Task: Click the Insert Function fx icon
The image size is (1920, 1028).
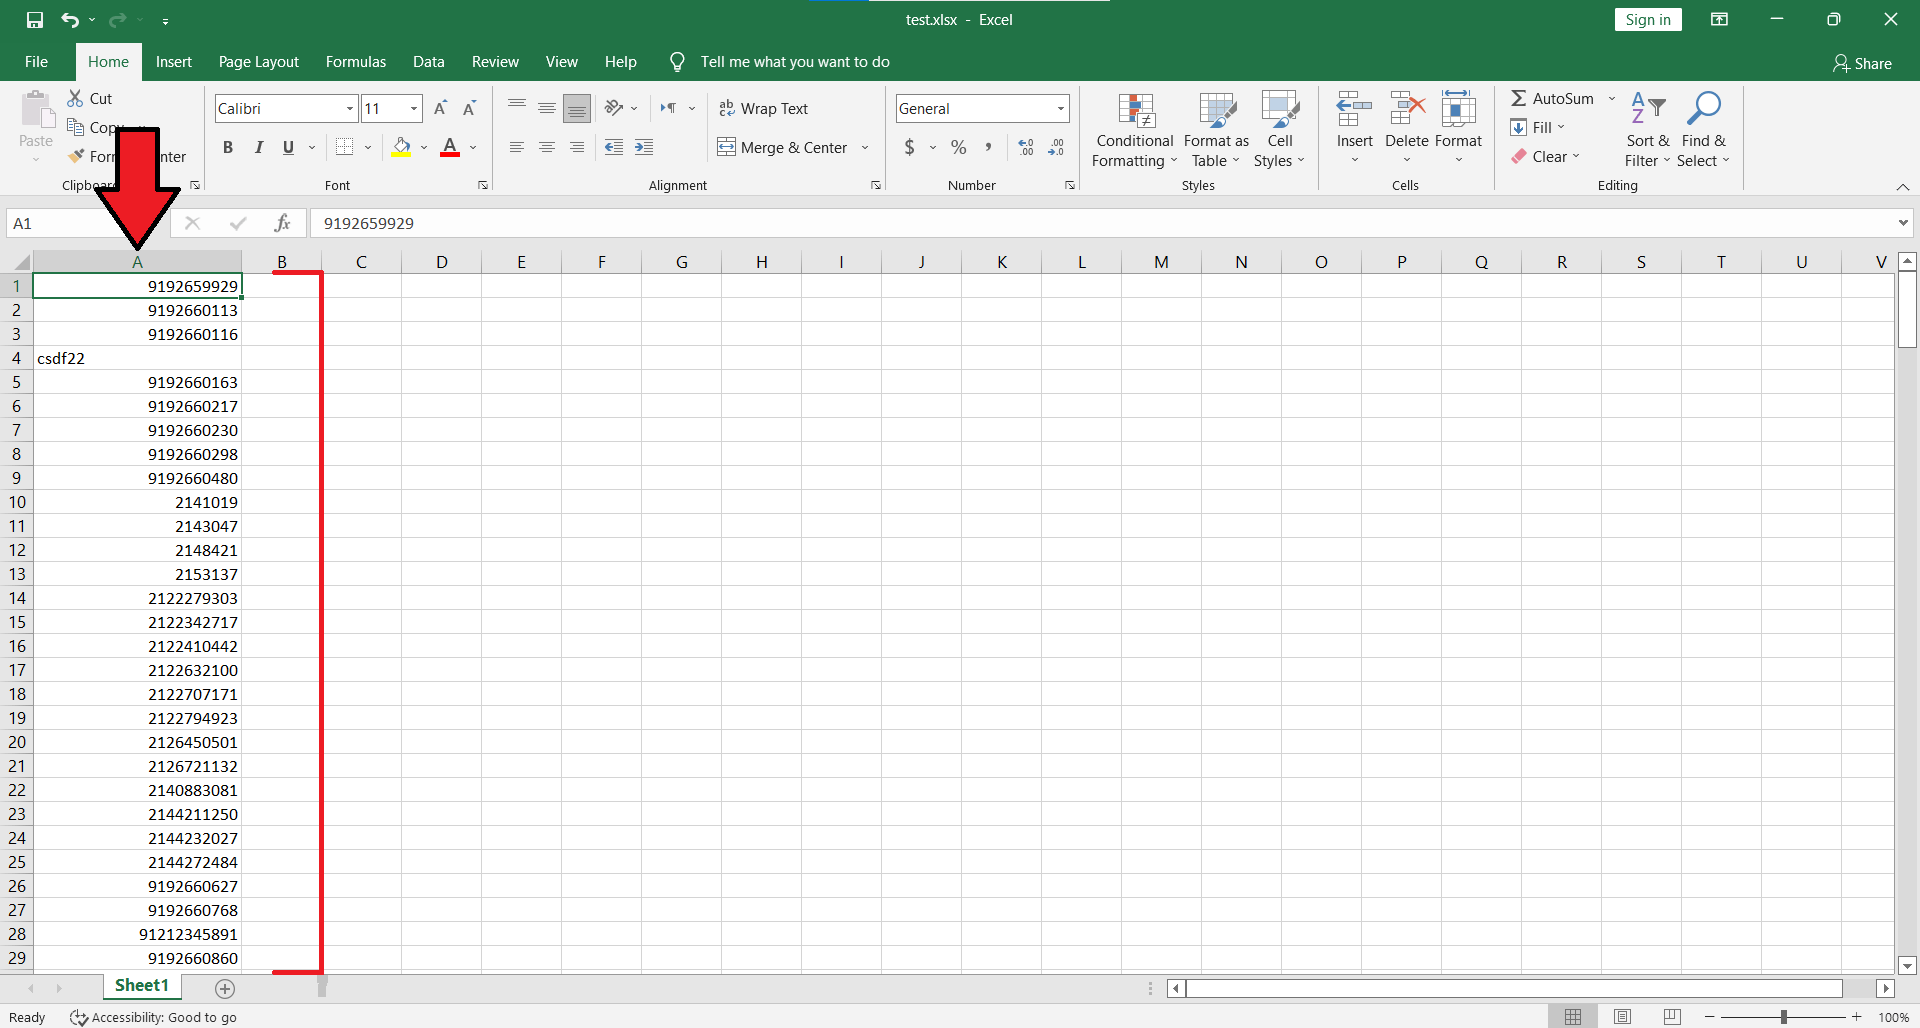Action: pyautogui.click(x=283, y=223)
